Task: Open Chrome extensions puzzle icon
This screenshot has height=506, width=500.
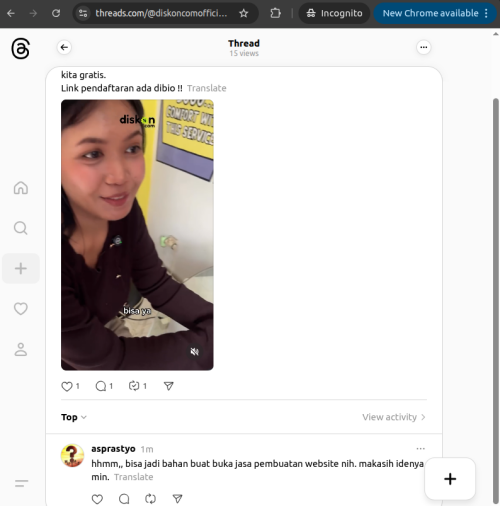Action: tap(275, 13)
